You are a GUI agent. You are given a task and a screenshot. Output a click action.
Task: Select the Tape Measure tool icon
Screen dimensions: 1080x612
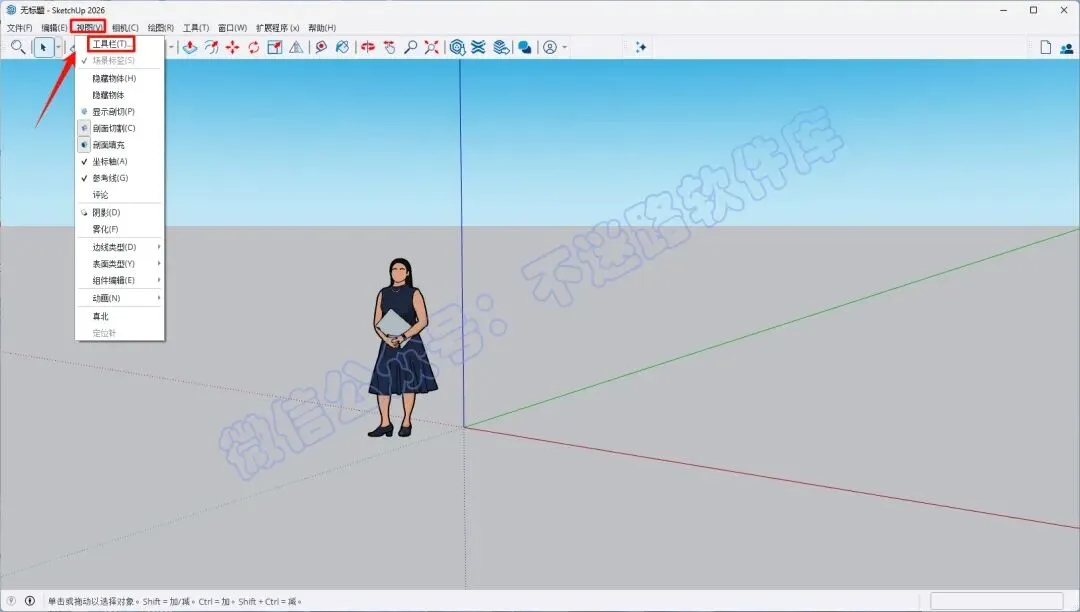point(321,47)
